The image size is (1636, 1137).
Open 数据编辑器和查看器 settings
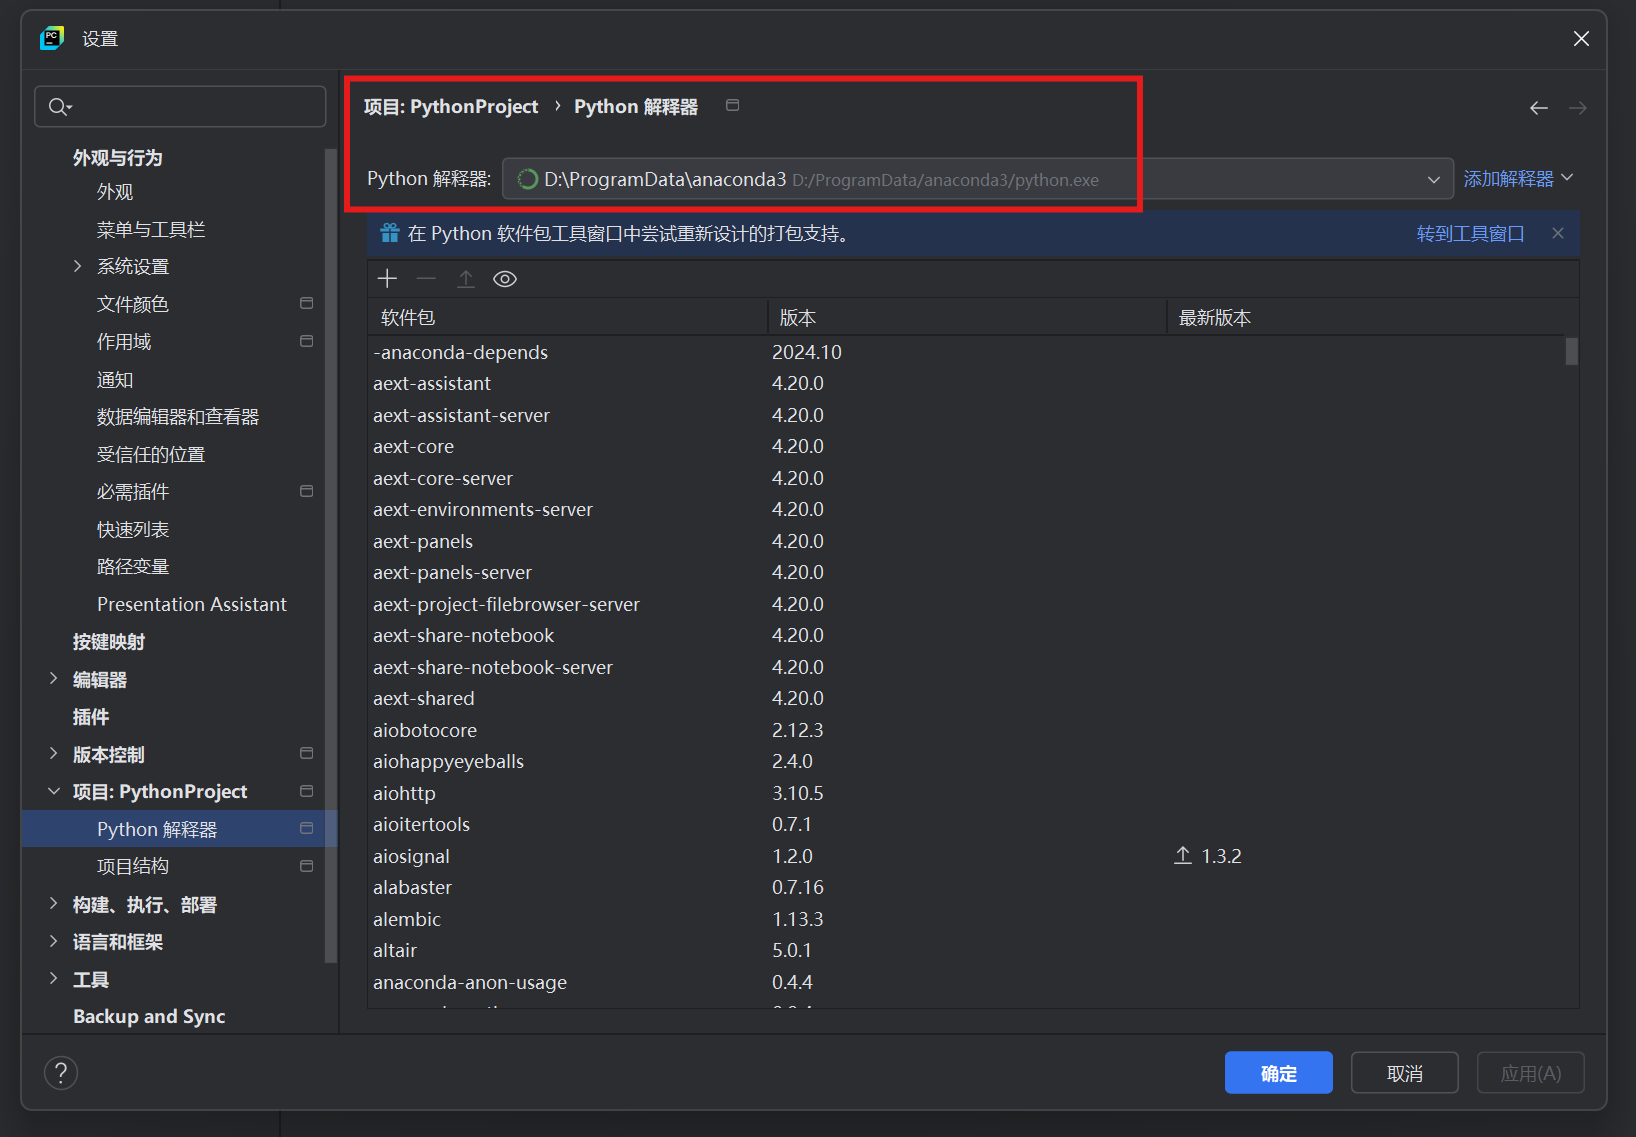[178, 417]
